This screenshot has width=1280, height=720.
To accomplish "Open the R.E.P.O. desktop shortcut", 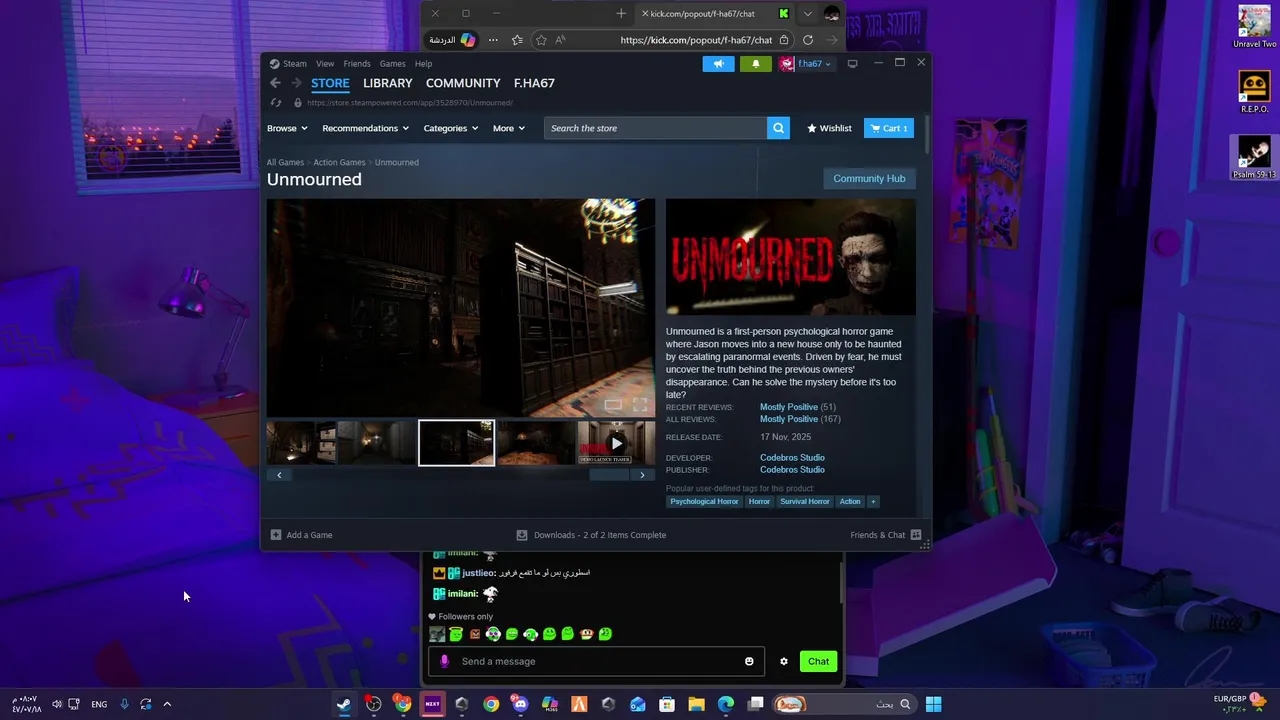I will tap(1254, 92).
